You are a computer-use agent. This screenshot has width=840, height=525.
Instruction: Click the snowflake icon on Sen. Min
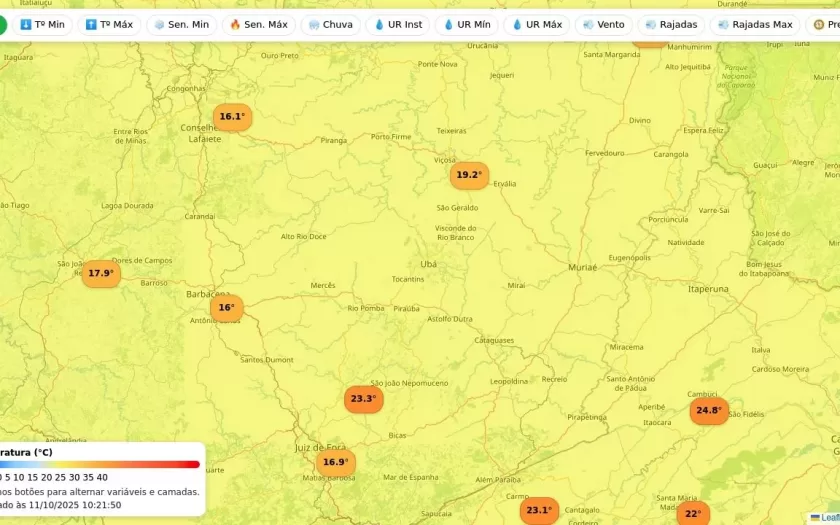159,25
